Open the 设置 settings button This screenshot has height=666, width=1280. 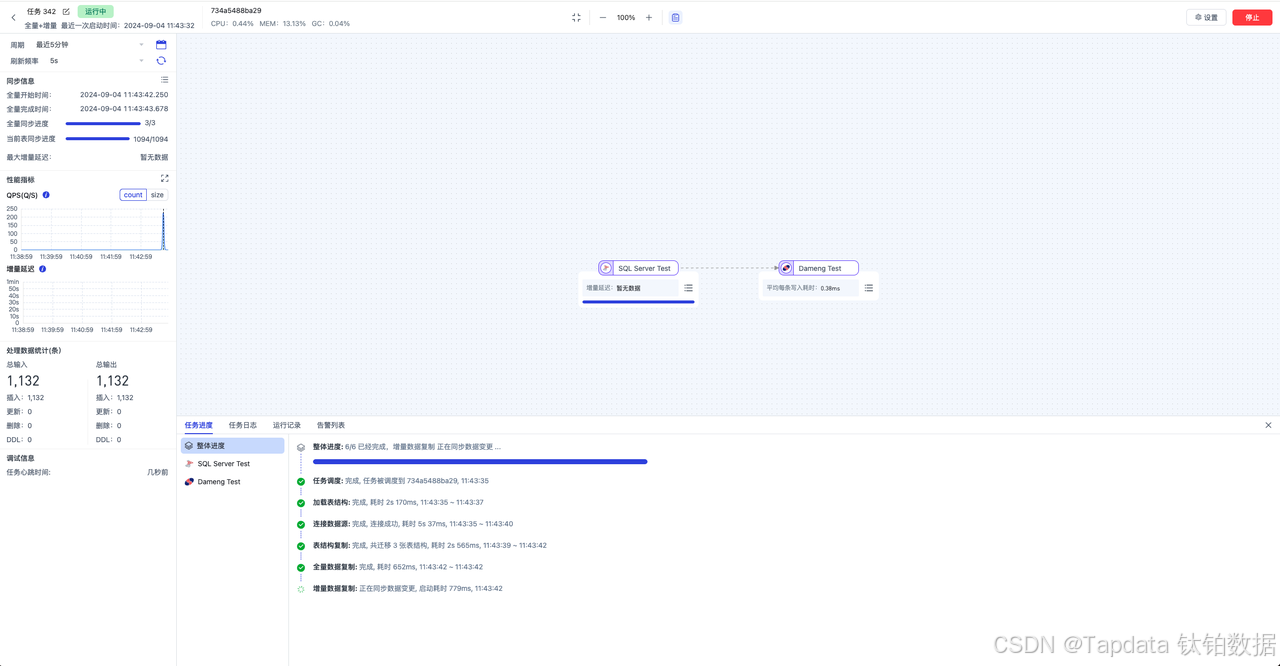point(1206,17)
